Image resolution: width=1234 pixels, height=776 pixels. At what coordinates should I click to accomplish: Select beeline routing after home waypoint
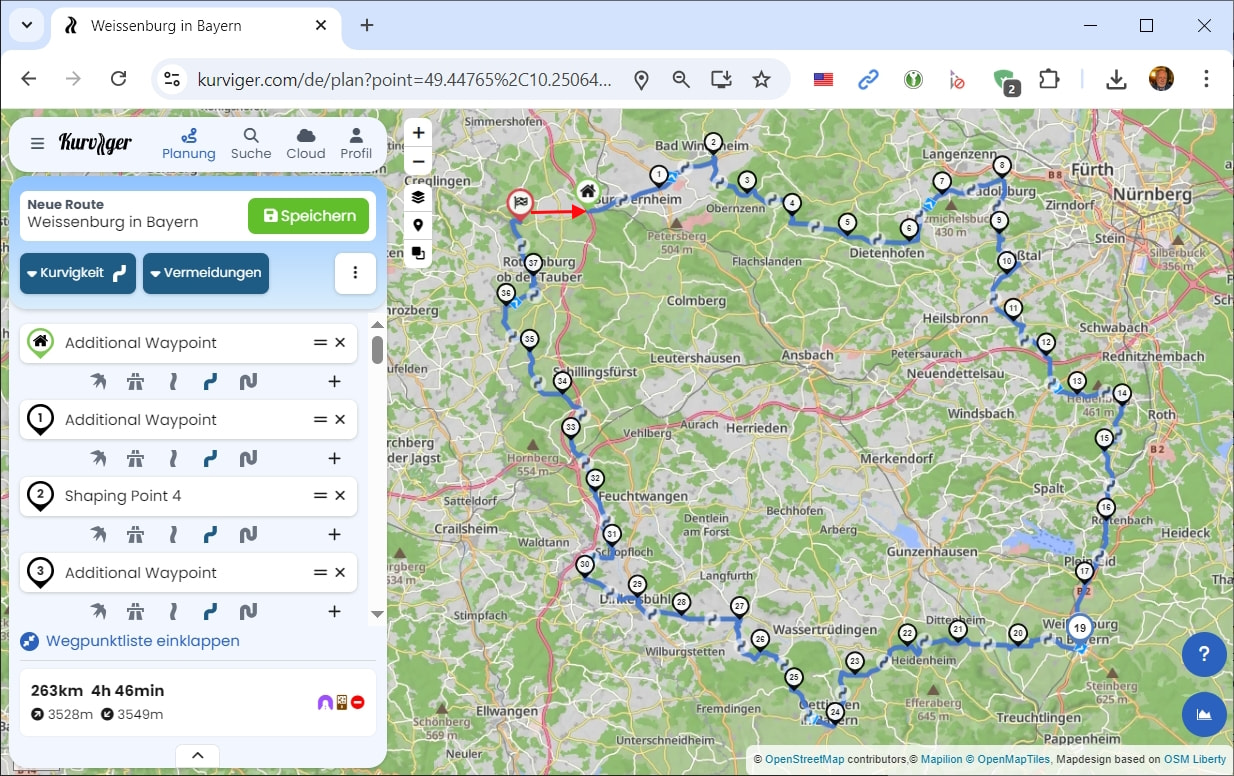tap(98, 381)
